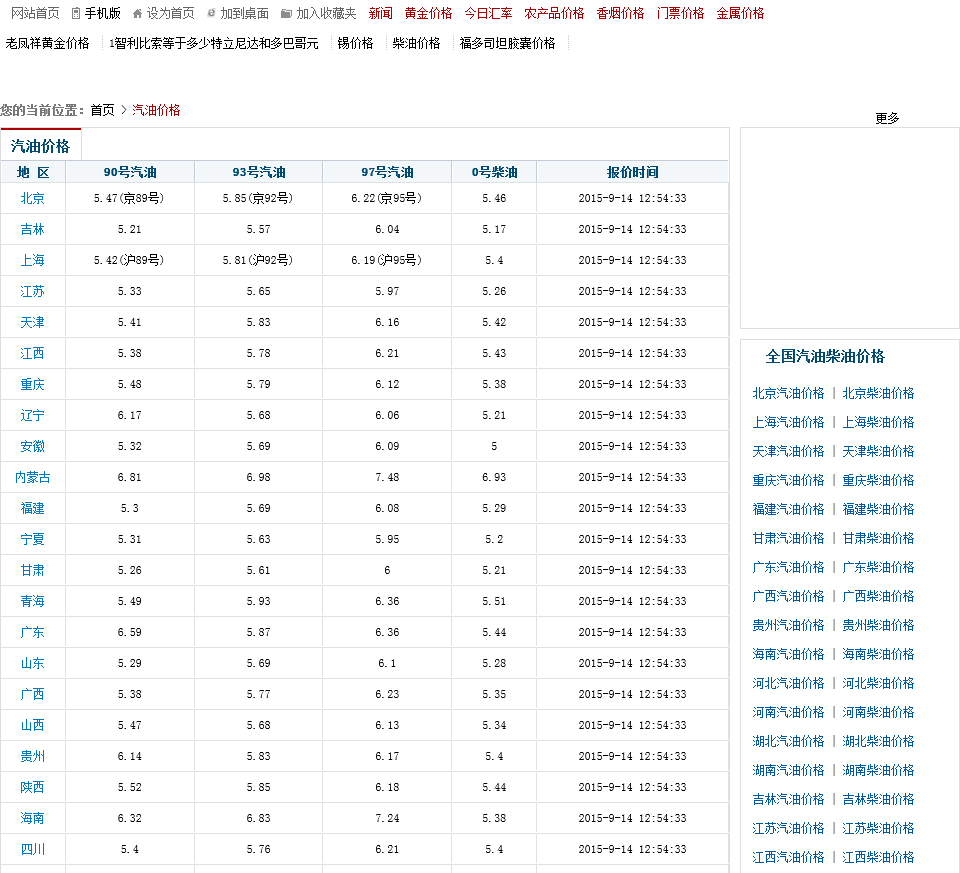The height and width of the screenshot is (873, 960).
Task: Click the 97号汽油 column header
Action: [x=387, y=173]
